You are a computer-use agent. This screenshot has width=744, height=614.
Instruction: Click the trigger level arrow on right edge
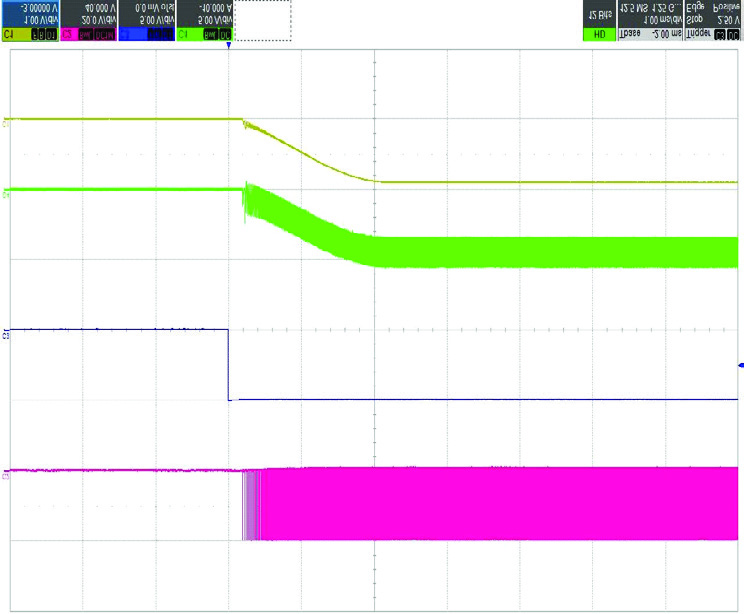click(740, 366)
